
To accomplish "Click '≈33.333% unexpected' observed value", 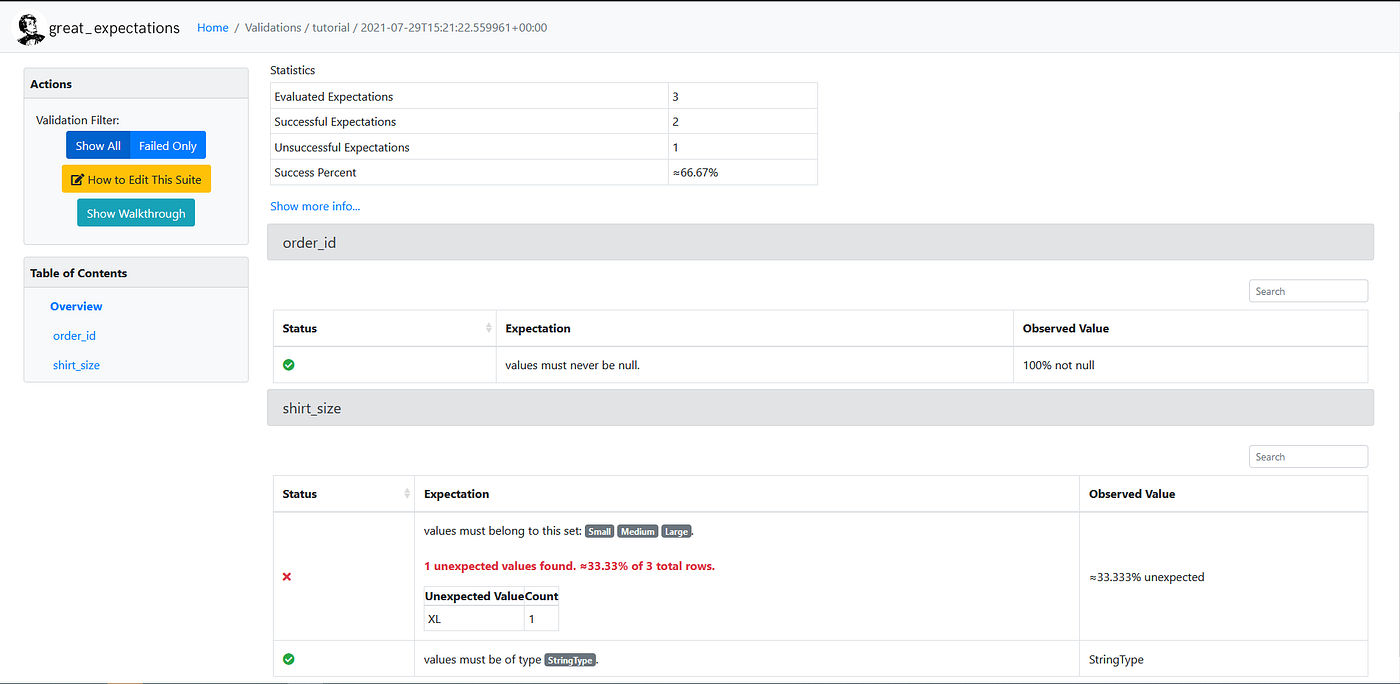I will (x=1146, y=577).
